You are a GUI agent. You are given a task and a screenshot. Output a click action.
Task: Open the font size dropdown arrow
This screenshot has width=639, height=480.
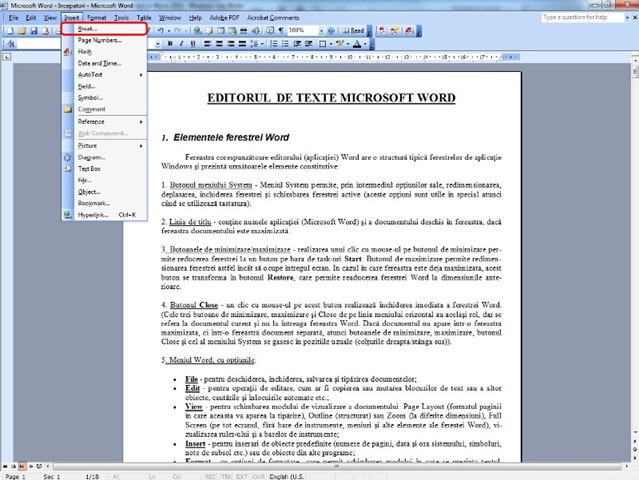tap(157, 44)
